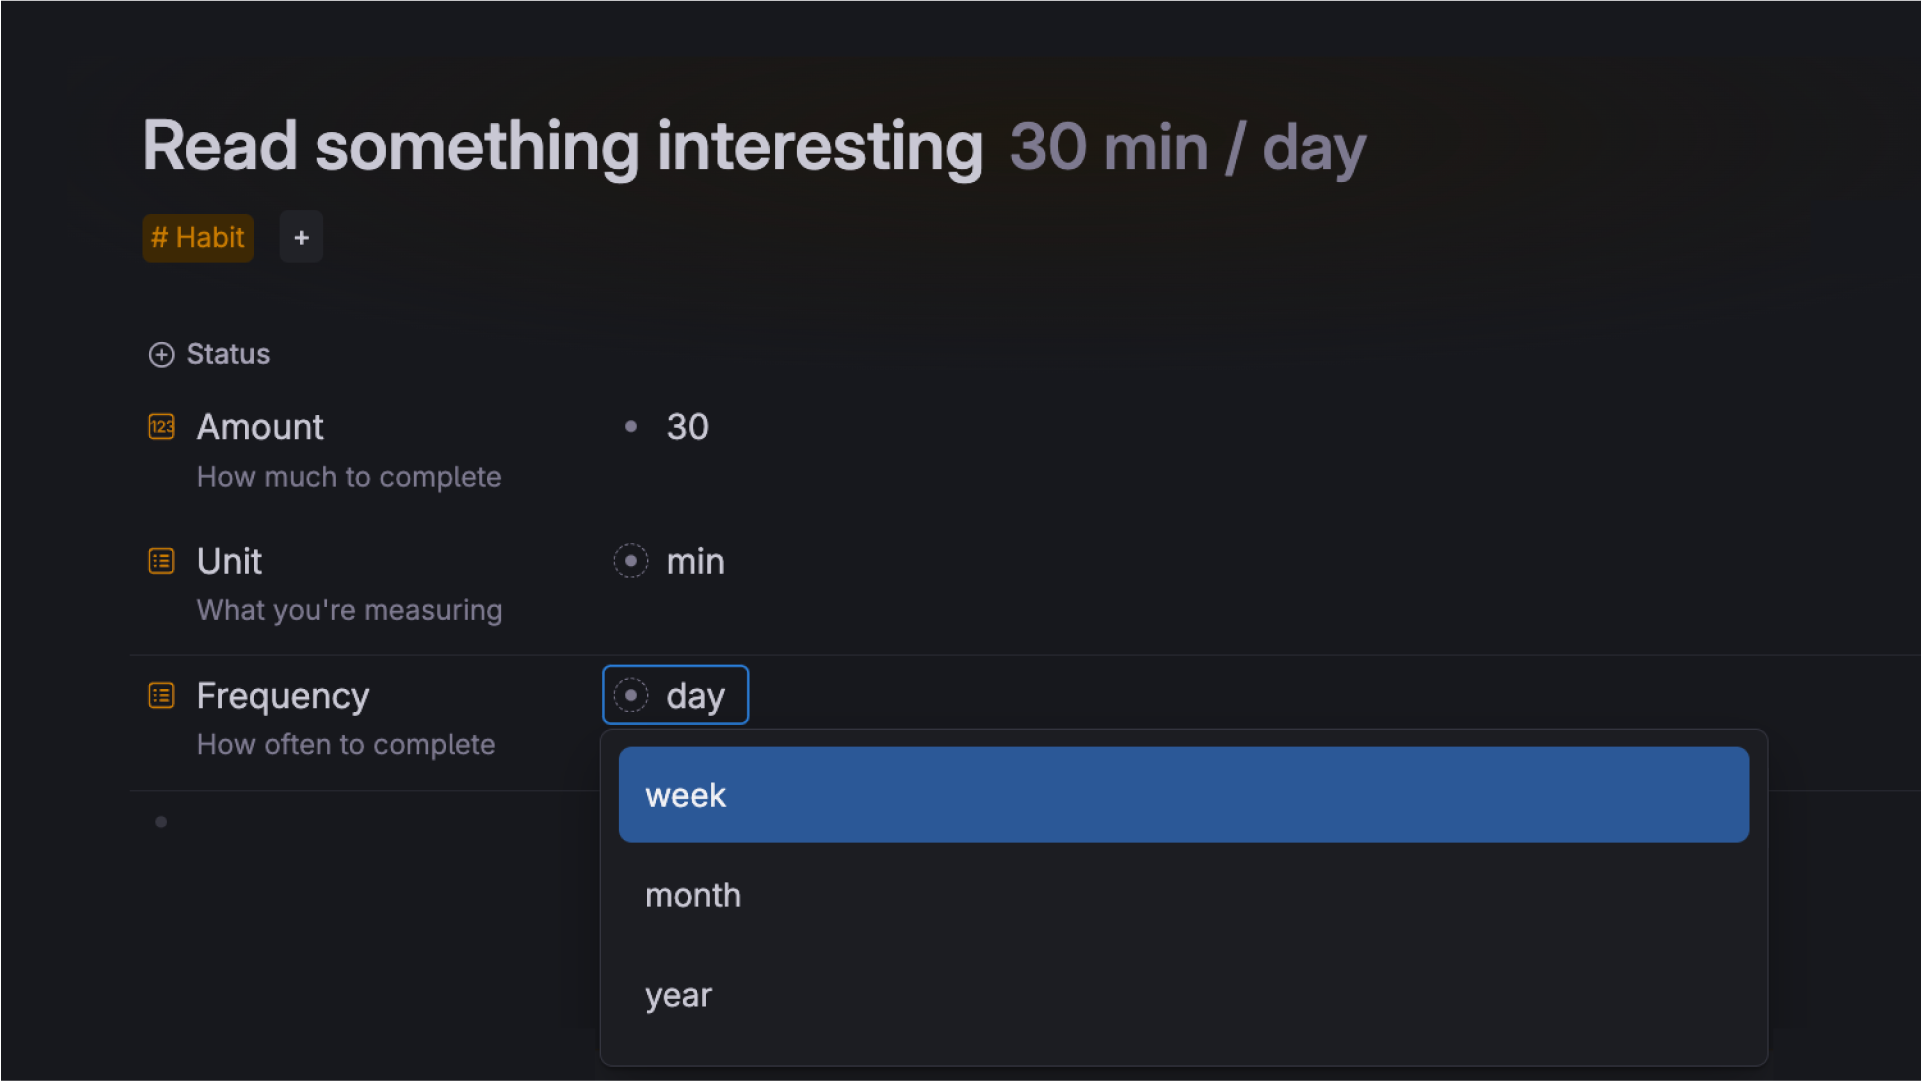1921x1081 pixels.
Task: Open the Frequency day dropdown field
Action: click(695, 695)
